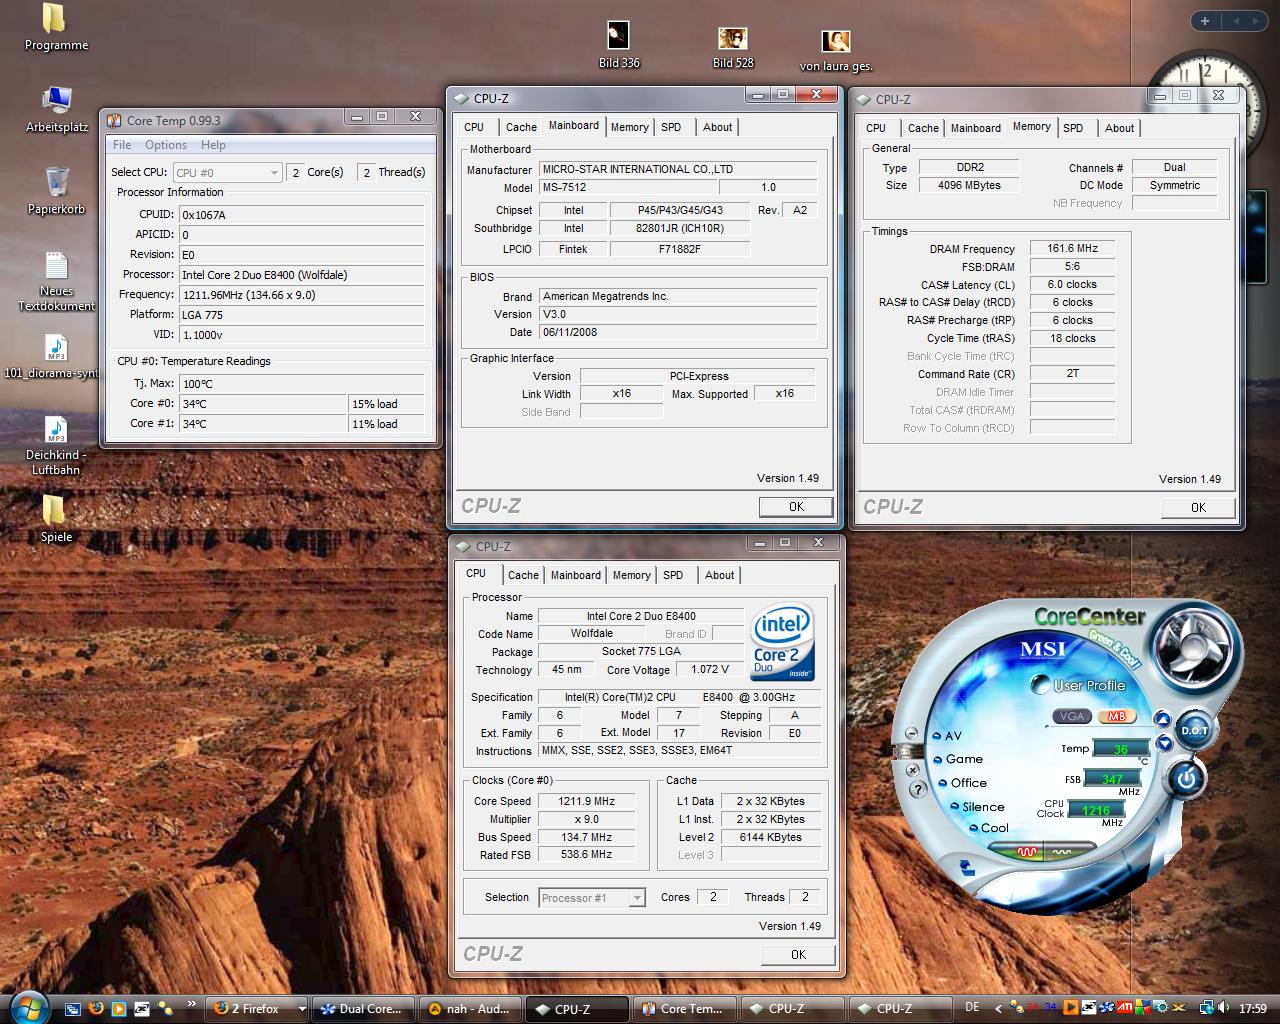The height and width of the screenshot is (1024, 1280).
Task: Click the red wave button in CoreCenter
Action: pos(1028,852)
